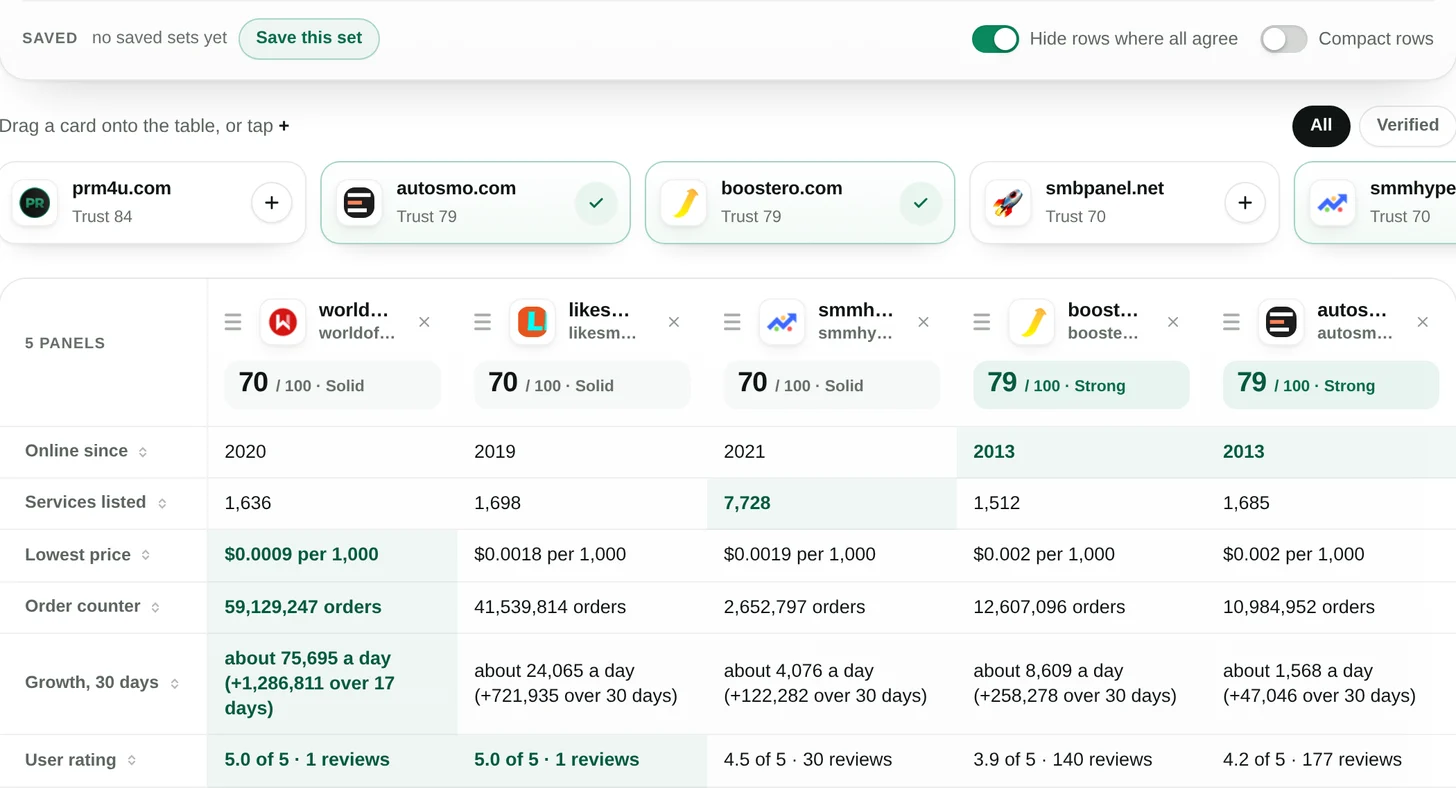1456x788 pixels.
Task: Click the autosm column dark logo
Action: point(1281,322)
